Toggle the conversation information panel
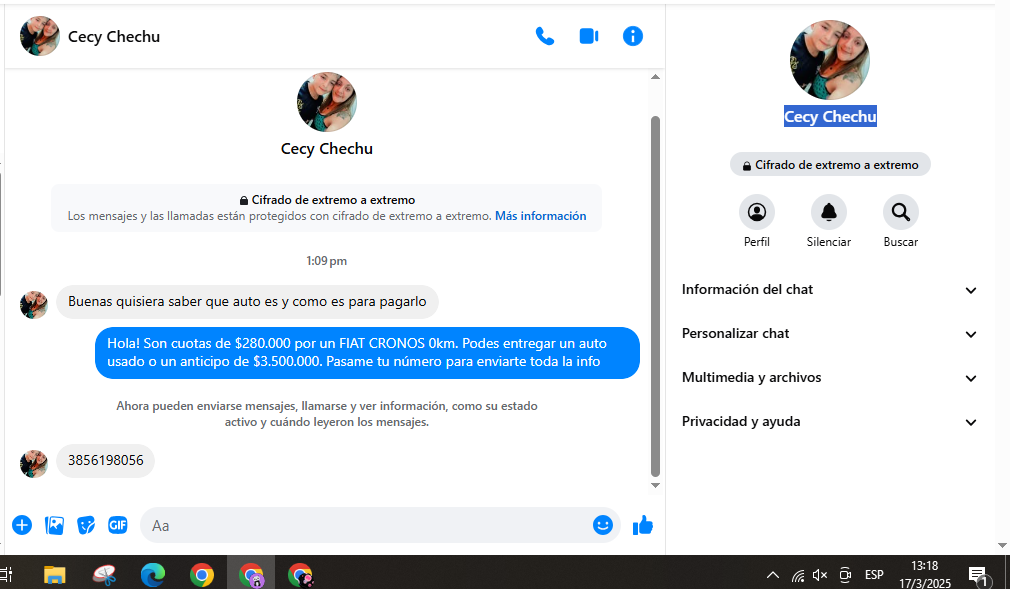The image size is (1010, 589). [633, 36]
